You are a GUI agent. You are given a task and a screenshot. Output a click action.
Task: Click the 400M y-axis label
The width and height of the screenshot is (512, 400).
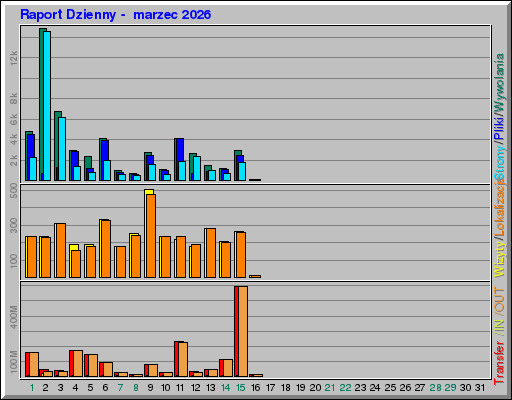[x=14, y=317]
